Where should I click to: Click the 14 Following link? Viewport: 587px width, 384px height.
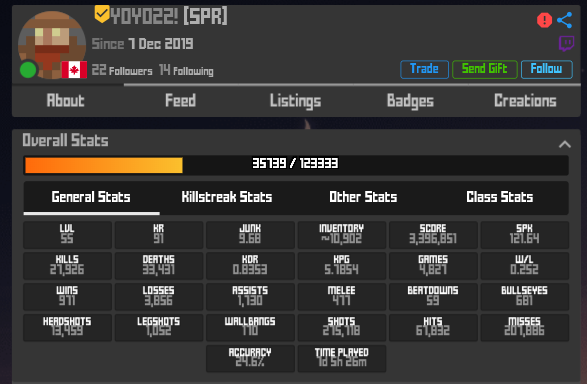186,70
